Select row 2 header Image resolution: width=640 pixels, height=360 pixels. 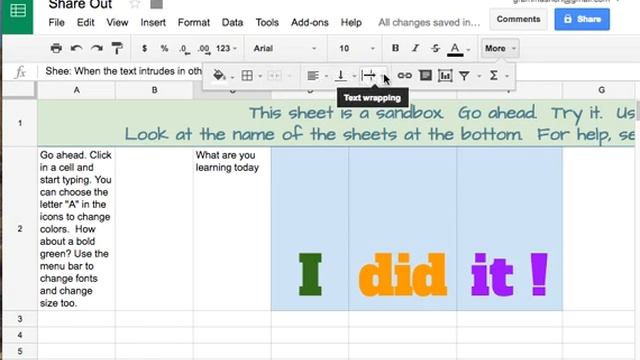tap(20, 229)
